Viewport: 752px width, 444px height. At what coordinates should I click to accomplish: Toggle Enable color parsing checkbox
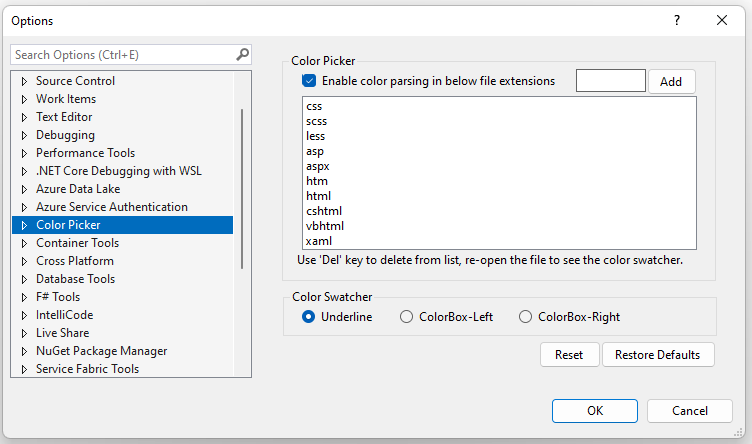click(x=309, y=81)
